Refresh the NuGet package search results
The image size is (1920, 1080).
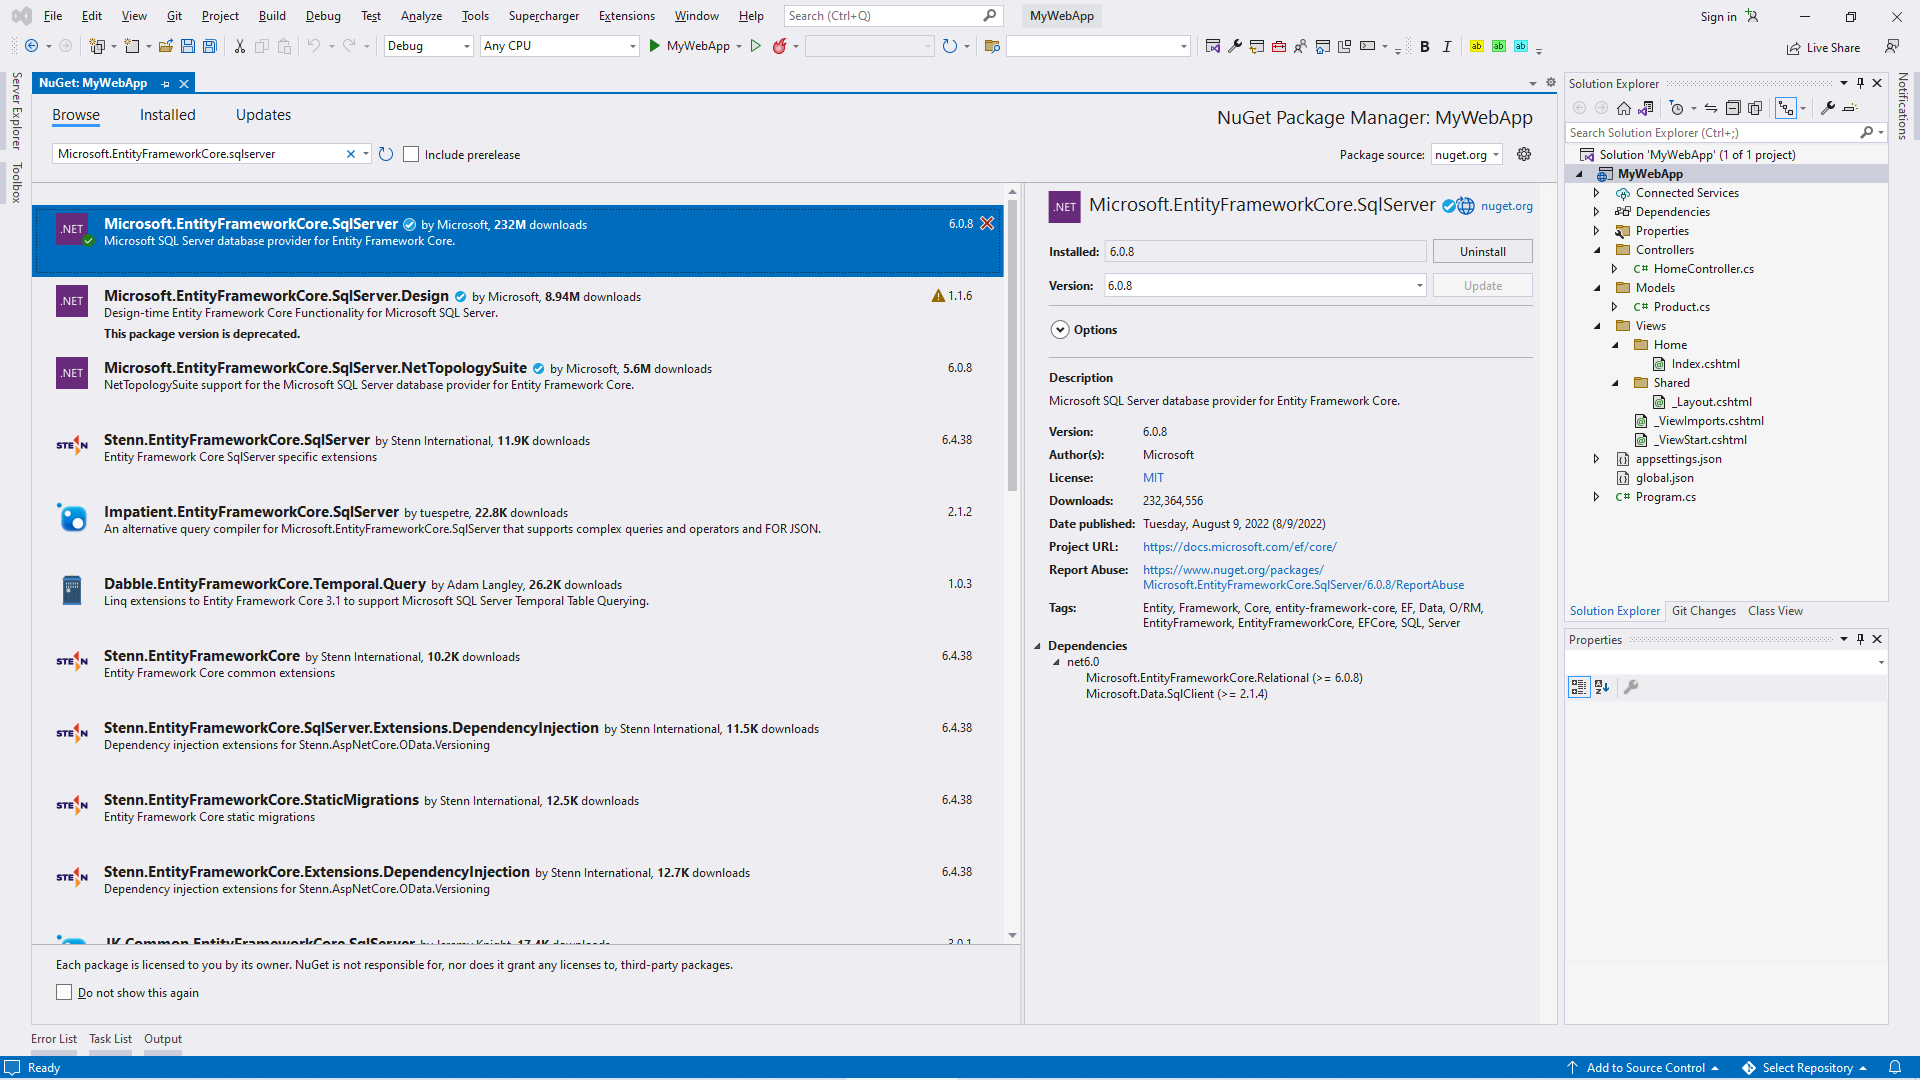tap(386, 154)
